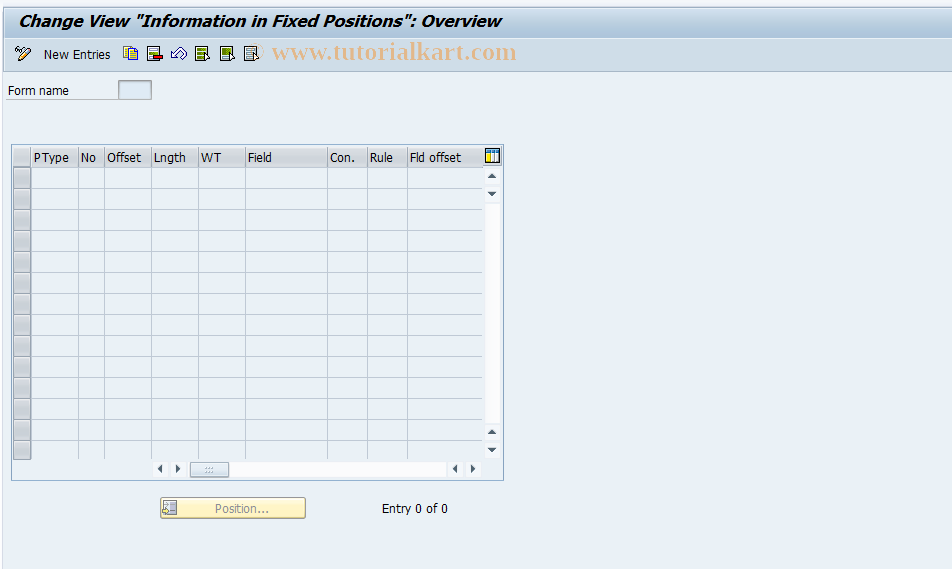Click the Select All icon
This screenshot has width=952, height=569.
pyautogui.click(x=202, y=54)
